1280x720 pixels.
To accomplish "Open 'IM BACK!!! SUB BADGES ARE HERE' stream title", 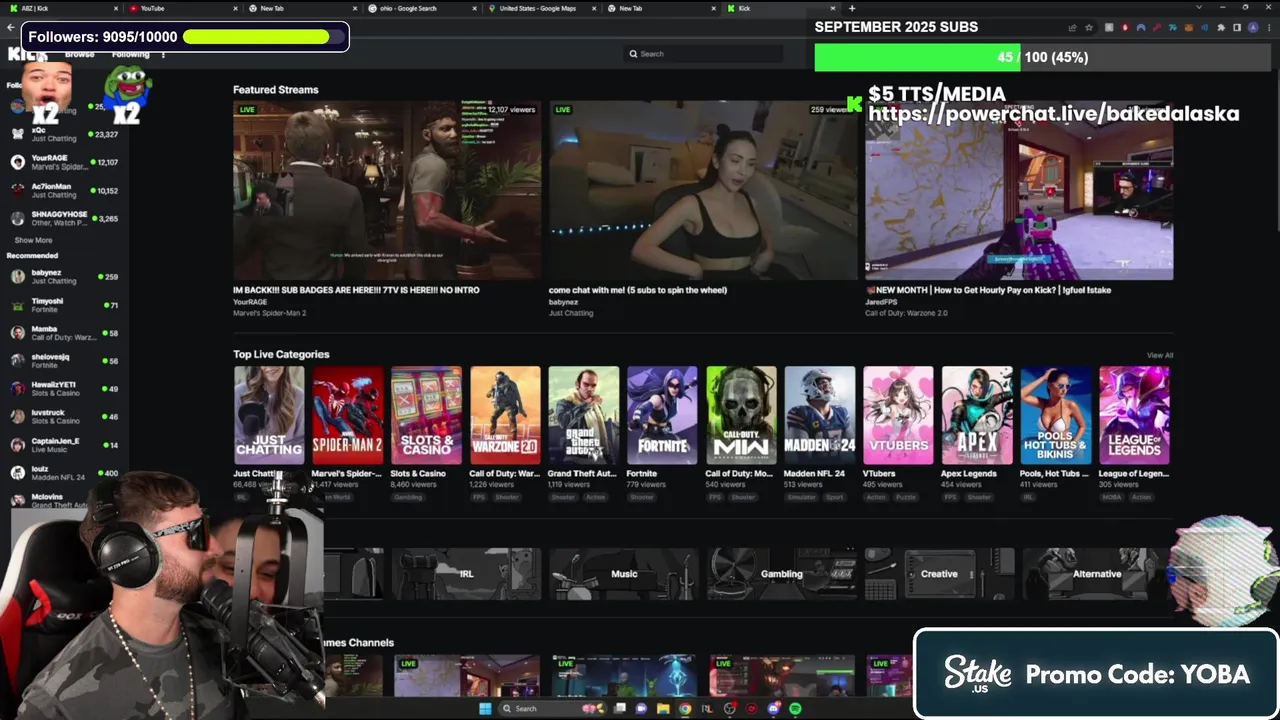I will (356, 290).
